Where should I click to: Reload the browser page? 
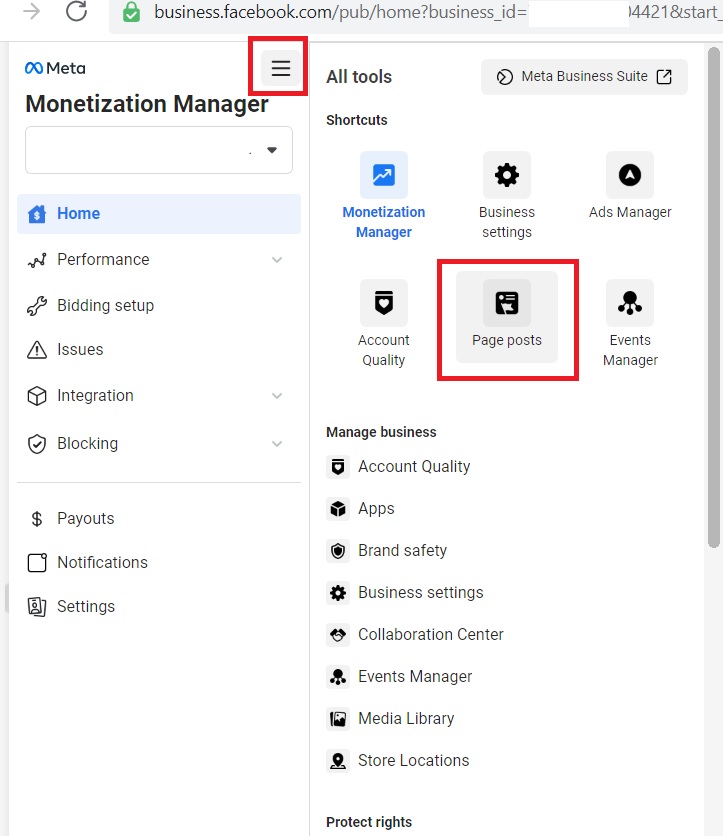pyautogui.click(x=76, y=11)
